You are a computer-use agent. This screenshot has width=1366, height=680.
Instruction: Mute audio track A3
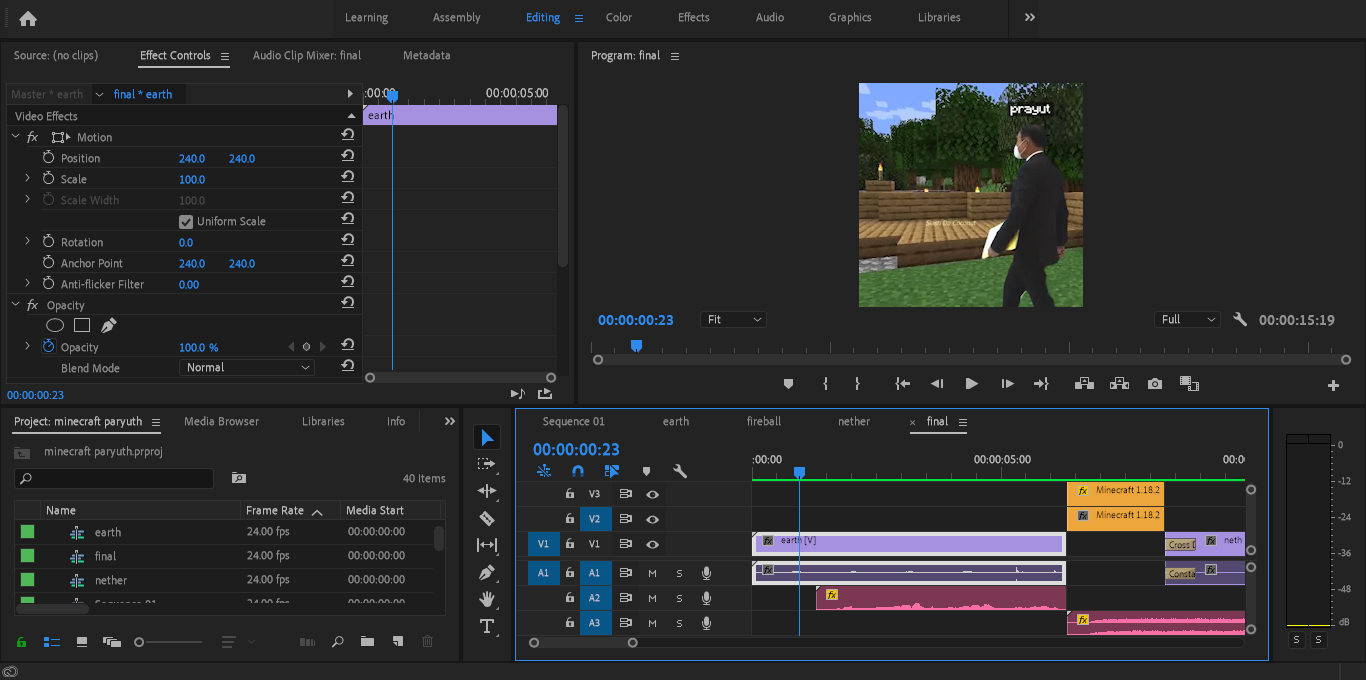(x=652, y=623)
